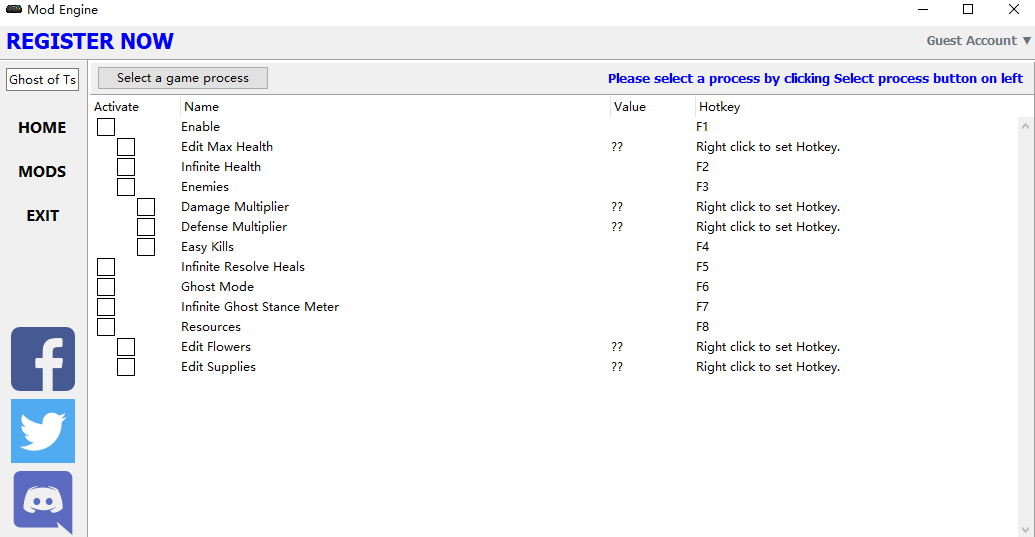Maximize the Mod Engine window
1035x537 pixels.
[968, 9]
